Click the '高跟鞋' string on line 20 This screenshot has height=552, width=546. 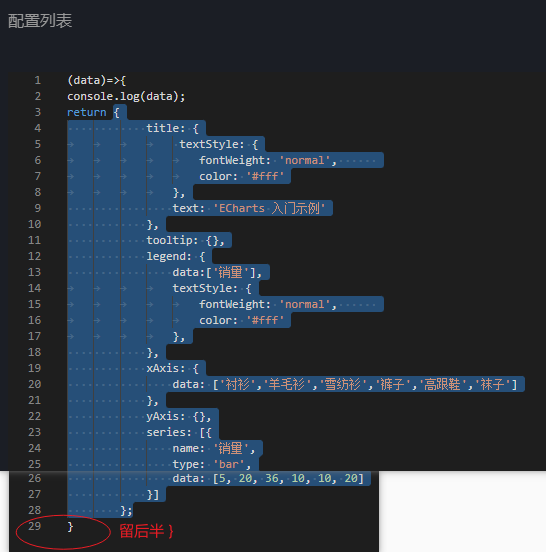pyautogui.click(x=442, y=384)
